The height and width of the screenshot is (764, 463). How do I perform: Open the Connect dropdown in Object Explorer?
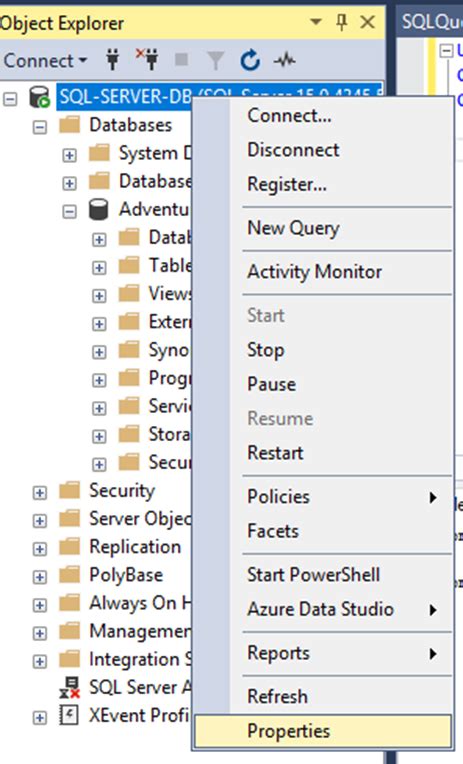(x=45, y=60)
